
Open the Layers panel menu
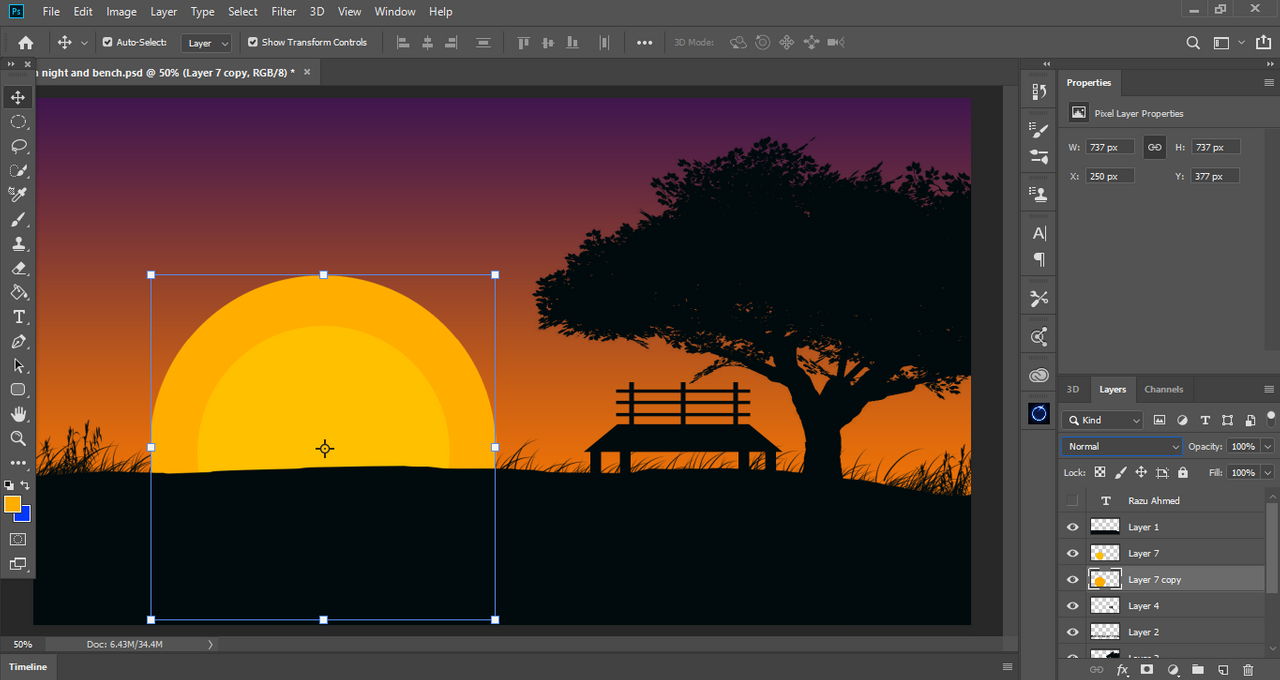[x=1269, y=389]
